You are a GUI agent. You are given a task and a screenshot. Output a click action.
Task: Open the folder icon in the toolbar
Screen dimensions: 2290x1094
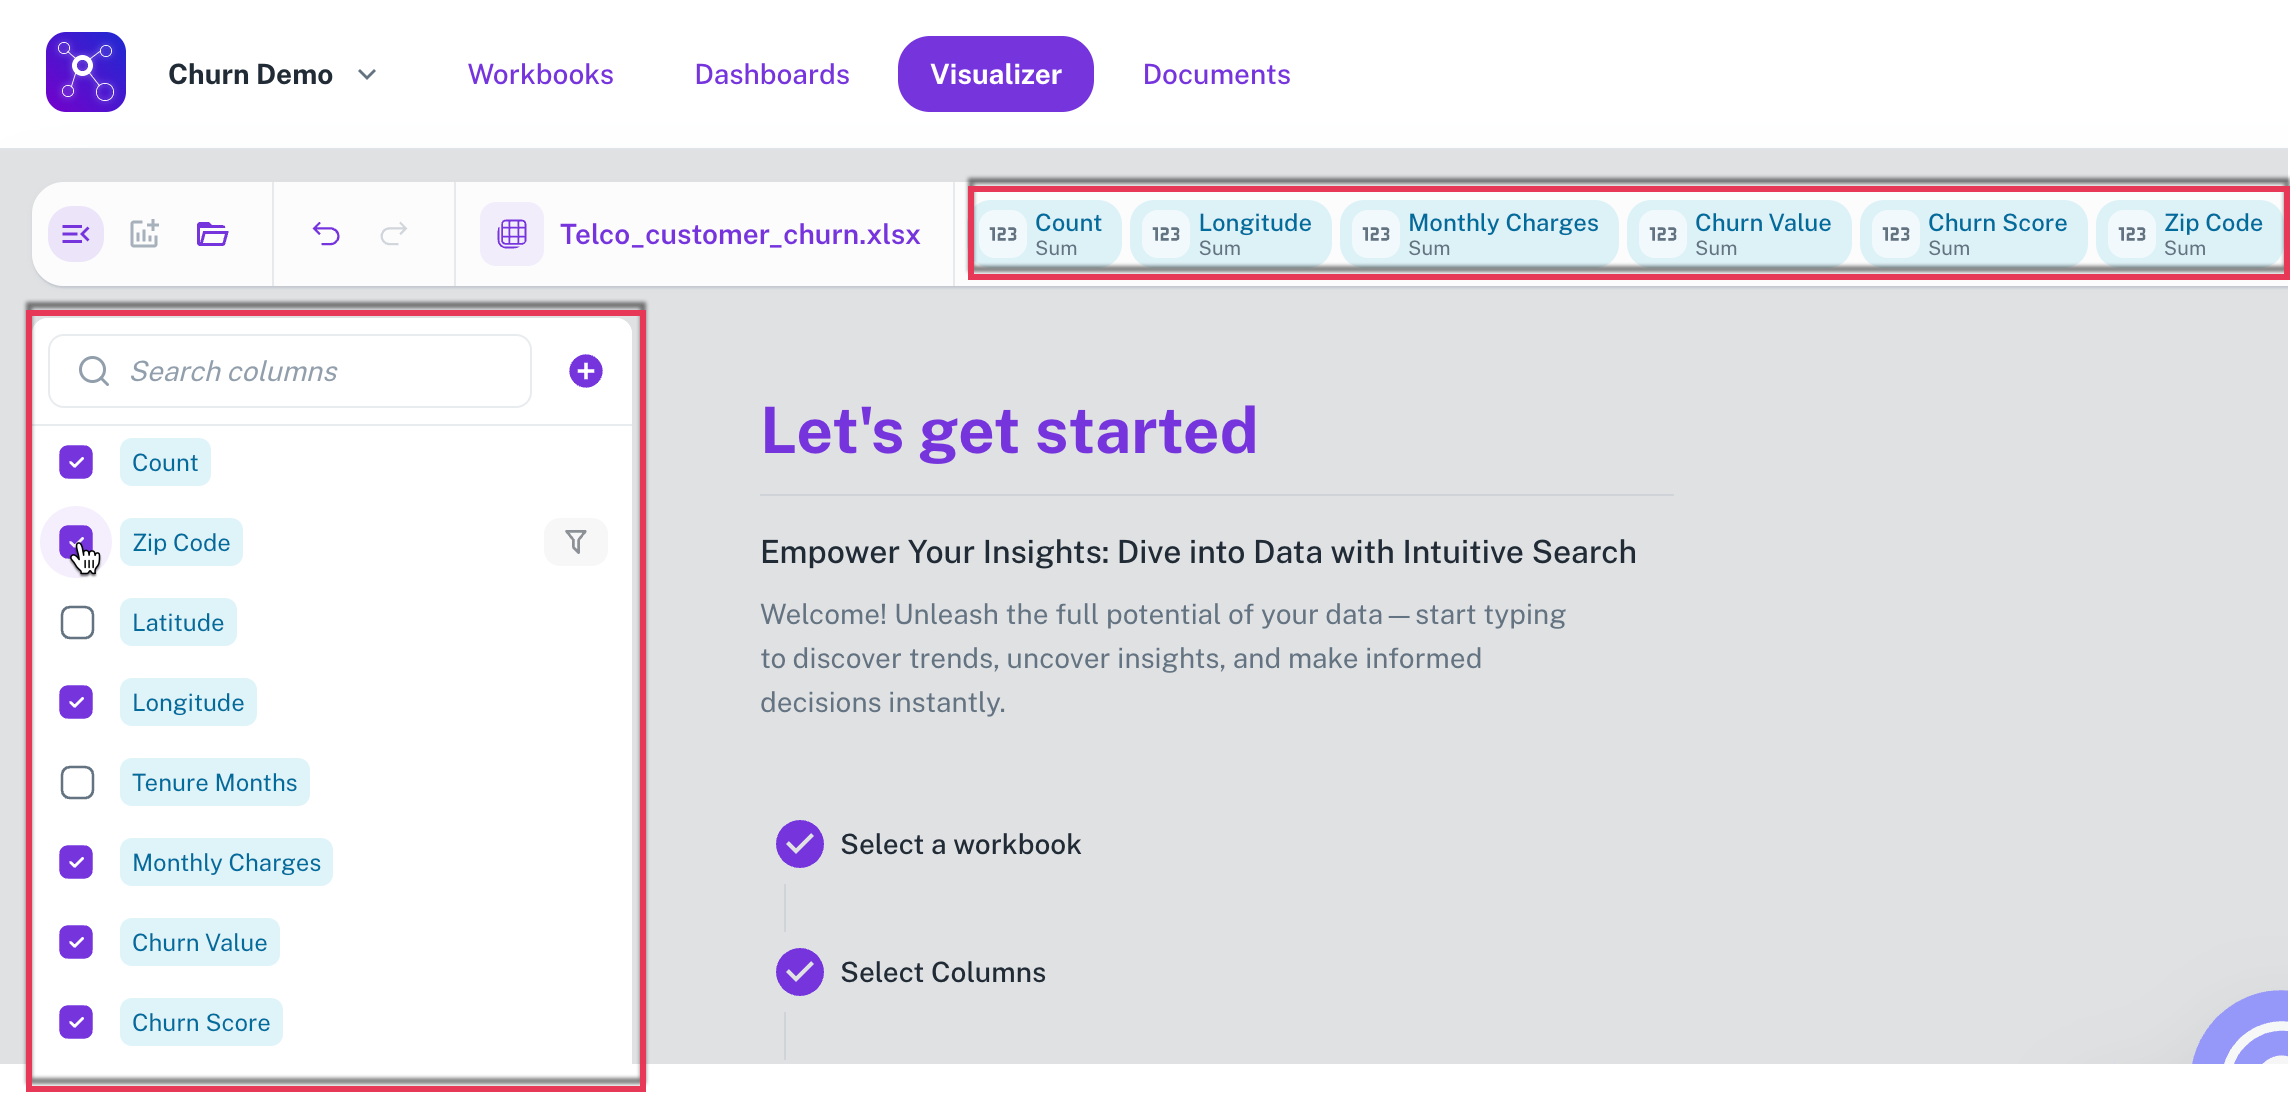[x=212, y=234]
